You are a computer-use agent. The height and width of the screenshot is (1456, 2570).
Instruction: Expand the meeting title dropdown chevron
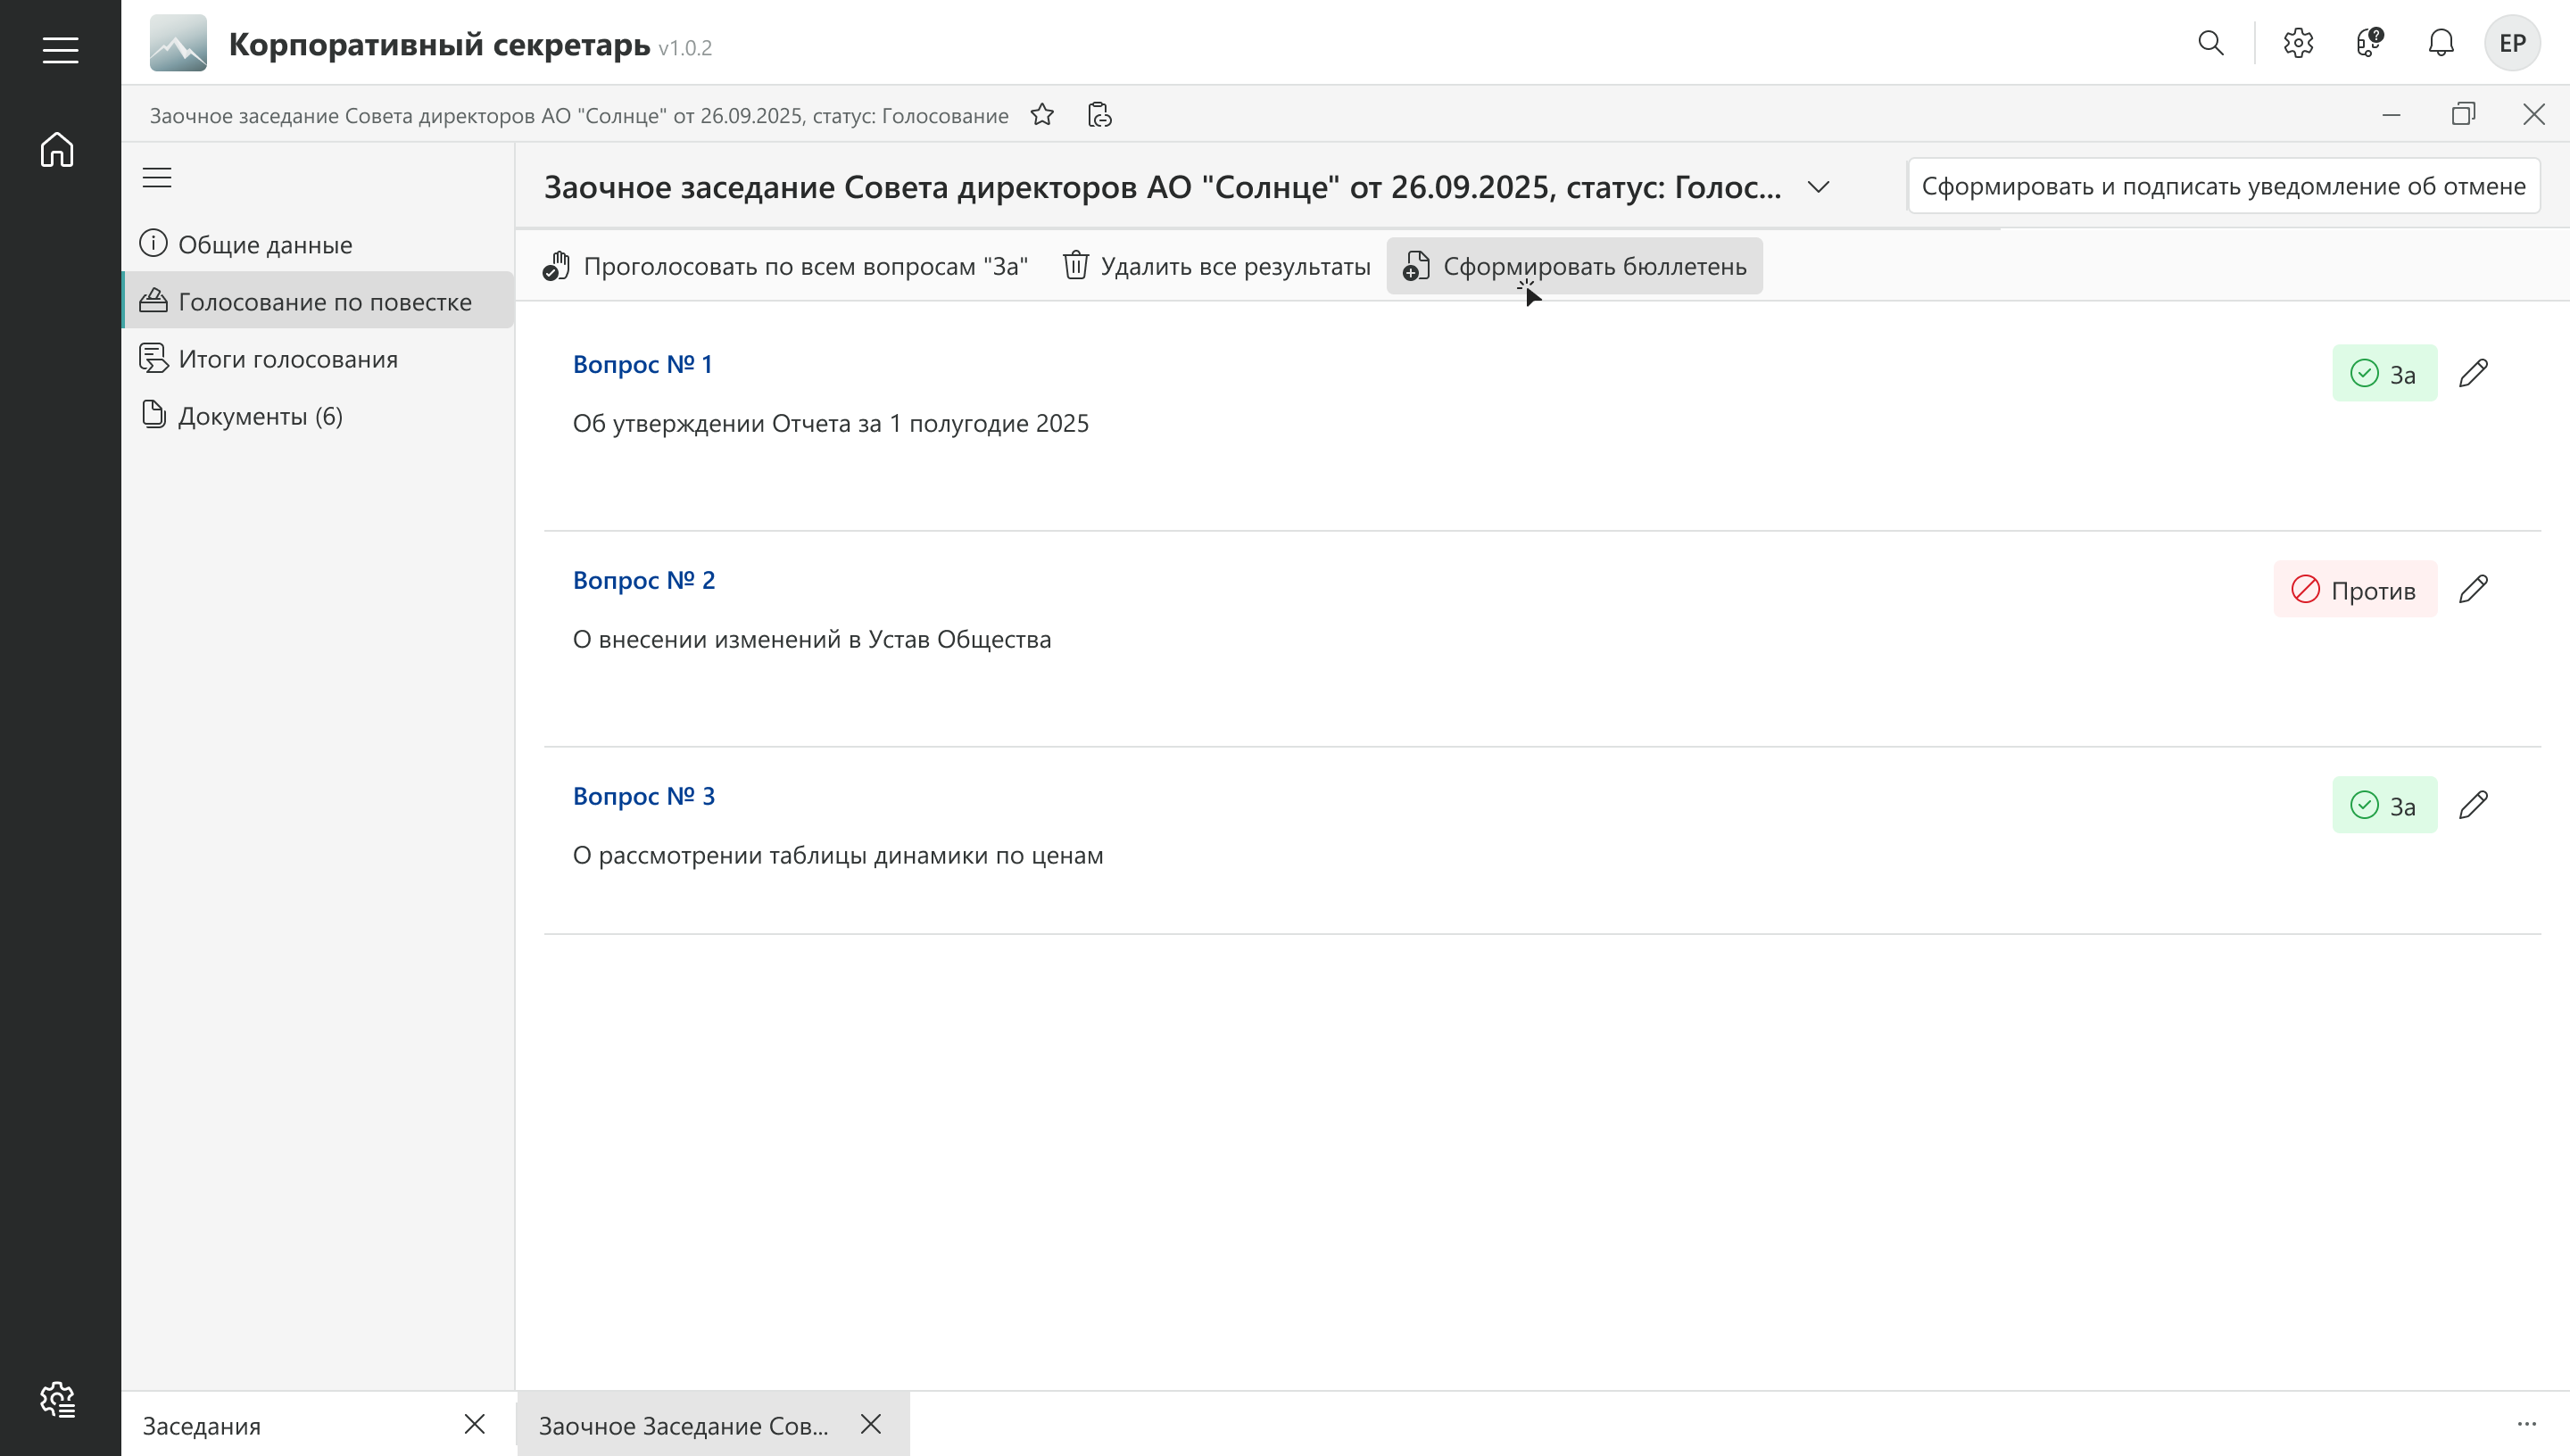point(1818,187)
